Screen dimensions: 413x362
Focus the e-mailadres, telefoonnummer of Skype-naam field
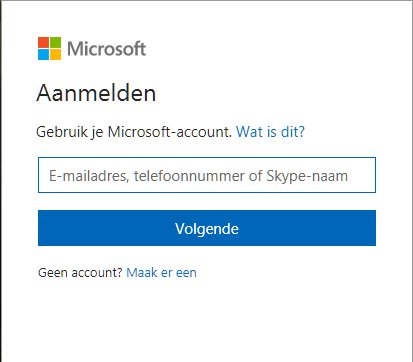(207, 175)
